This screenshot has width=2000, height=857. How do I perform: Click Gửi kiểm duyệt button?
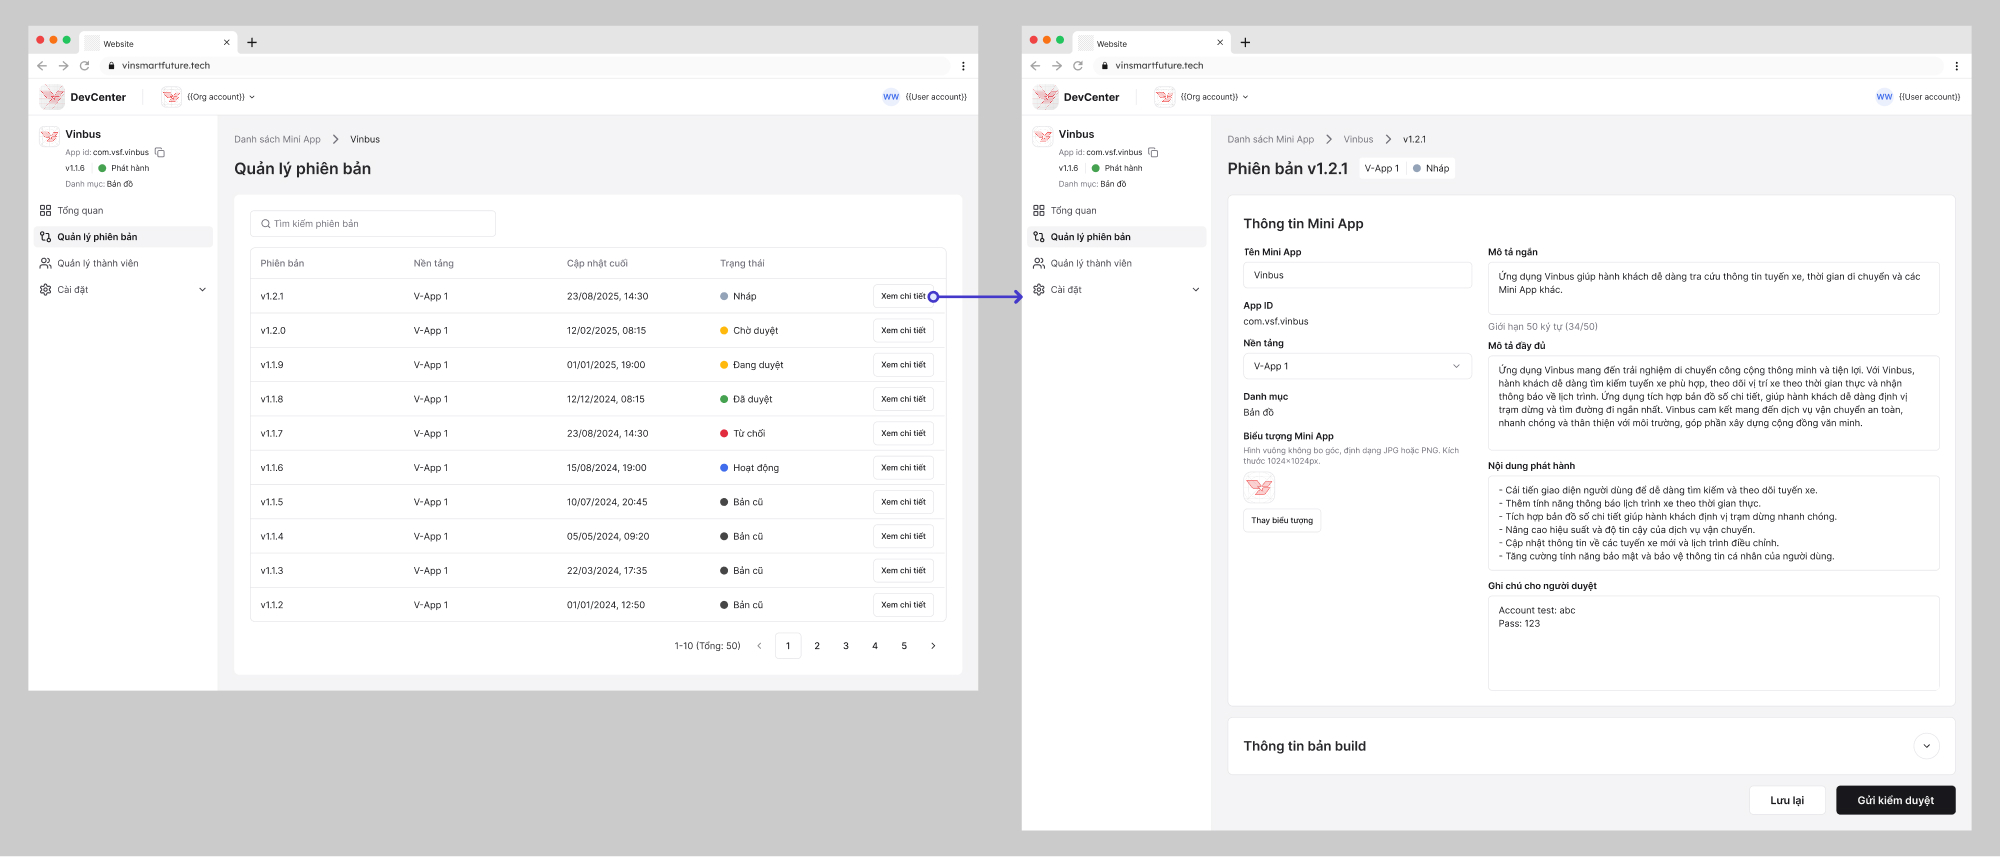click(1895, 800)
